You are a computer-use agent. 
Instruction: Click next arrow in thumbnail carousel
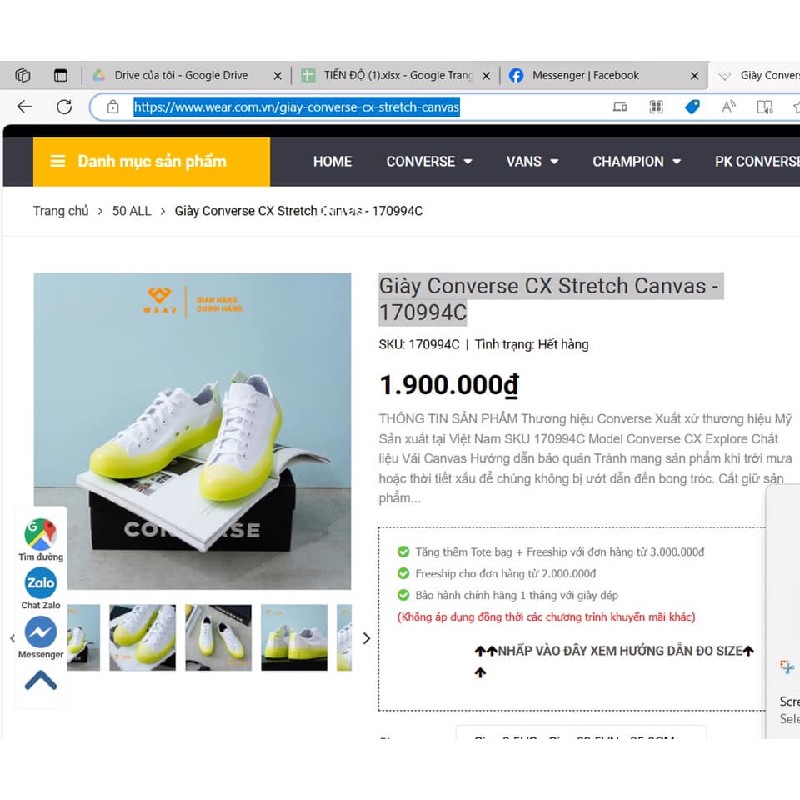(x=366, y=638)
